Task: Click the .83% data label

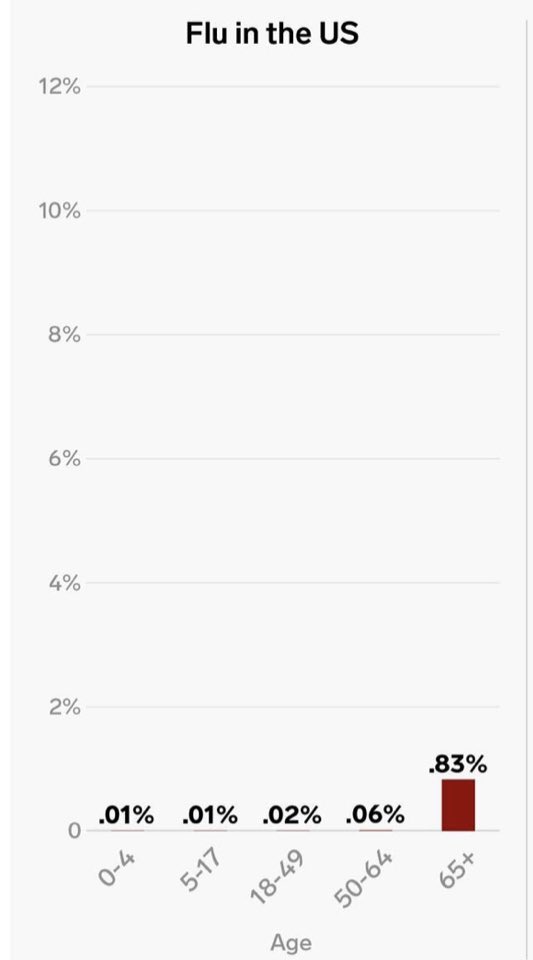Action: click(x=458, y=764)
